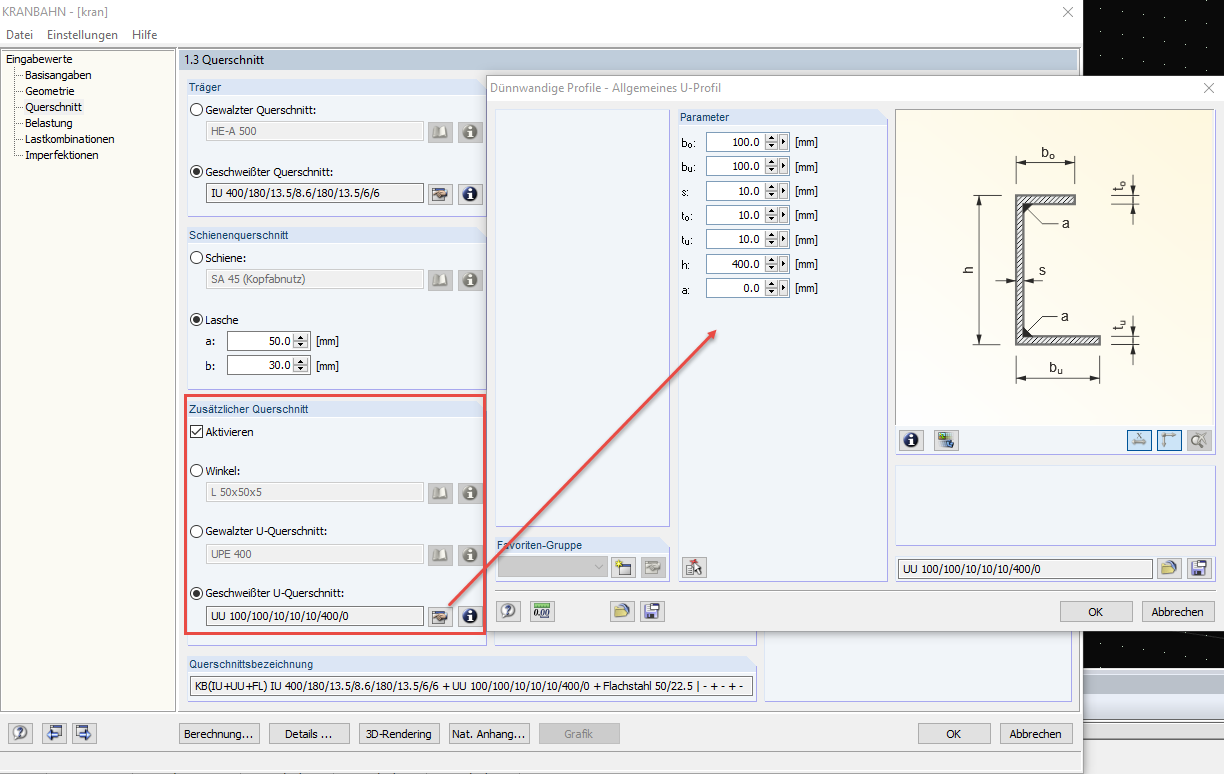Open the folder icon beside the UU designation field
The height and width of the screenshot is (774, 1224).
1169,568
